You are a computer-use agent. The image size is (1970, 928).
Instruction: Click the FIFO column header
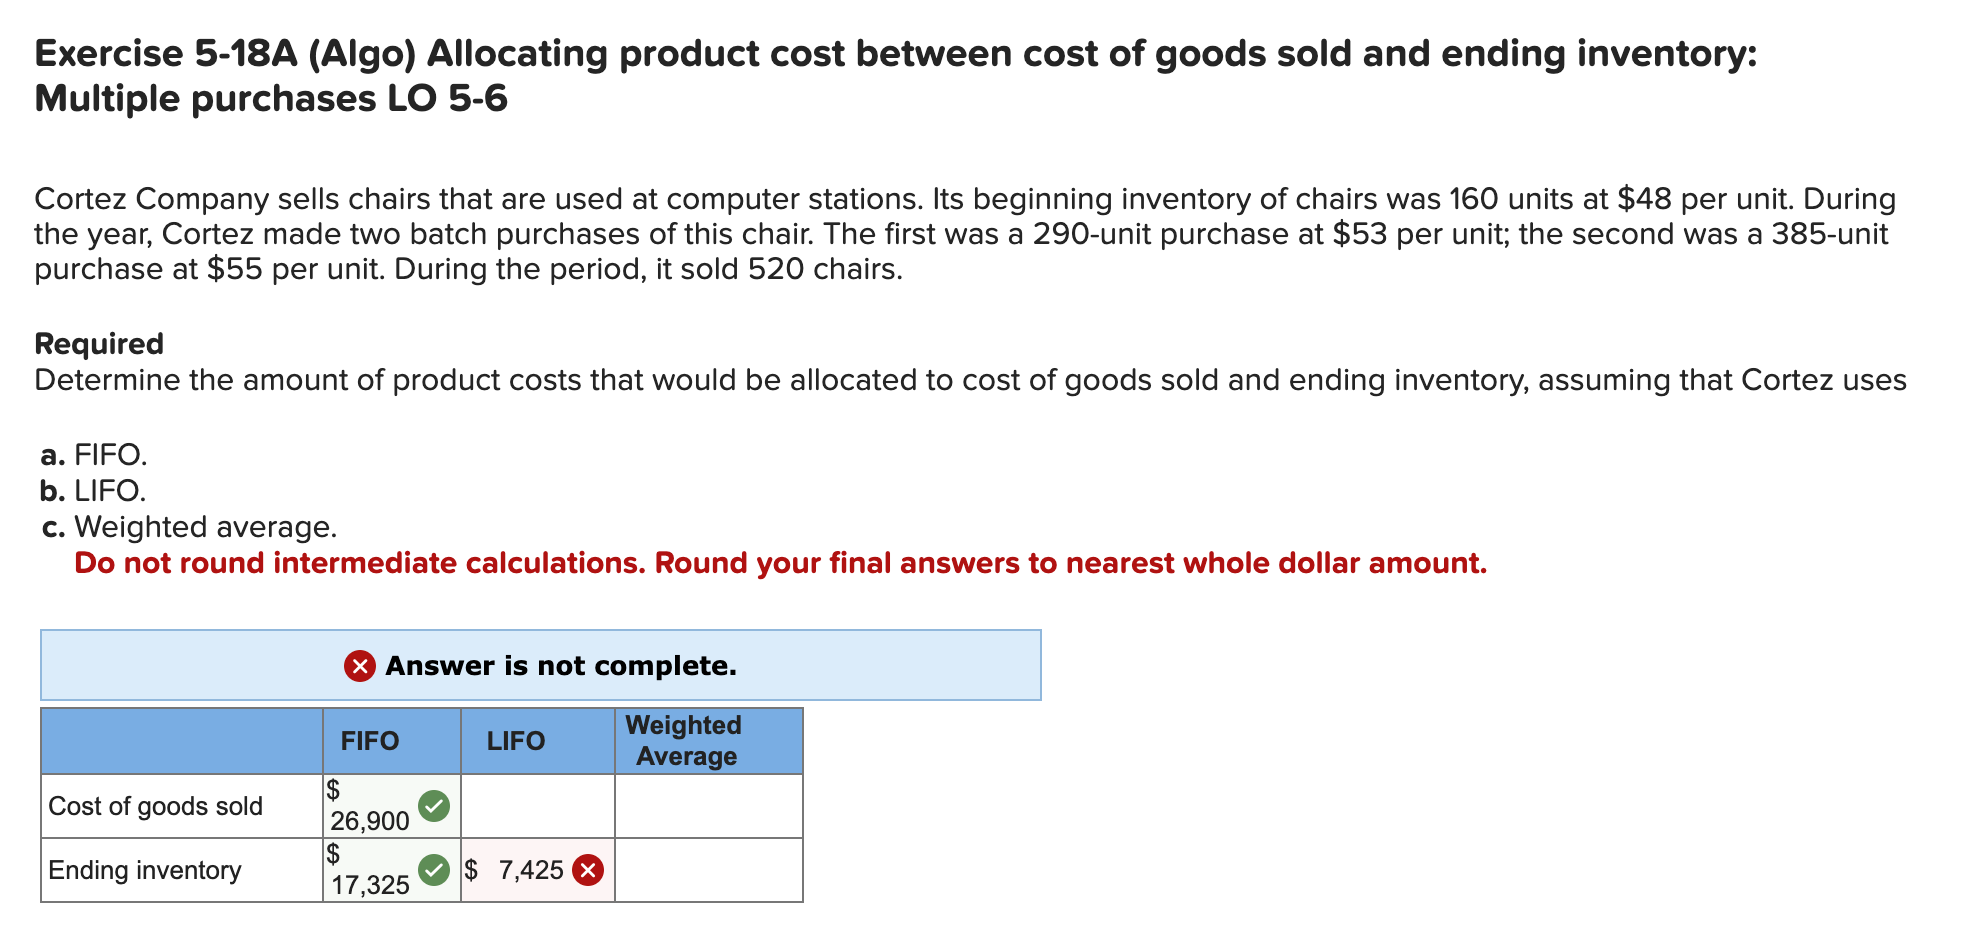[x=369, y=740]
